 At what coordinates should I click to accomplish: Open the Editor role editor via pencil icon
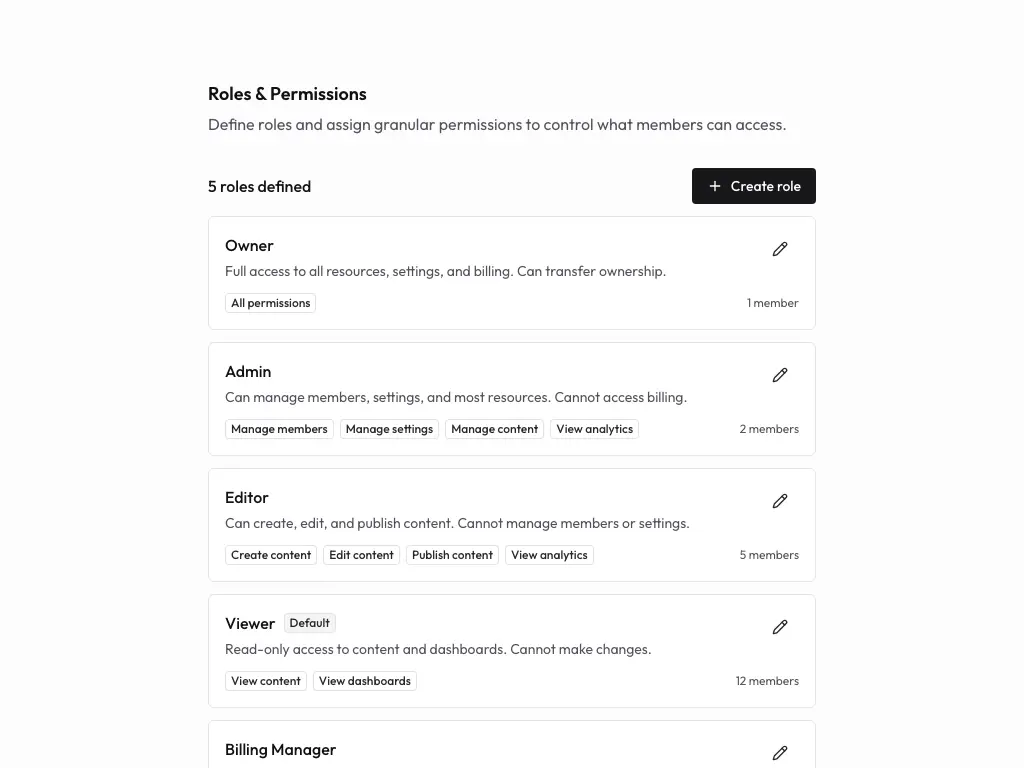pos(780,501)
